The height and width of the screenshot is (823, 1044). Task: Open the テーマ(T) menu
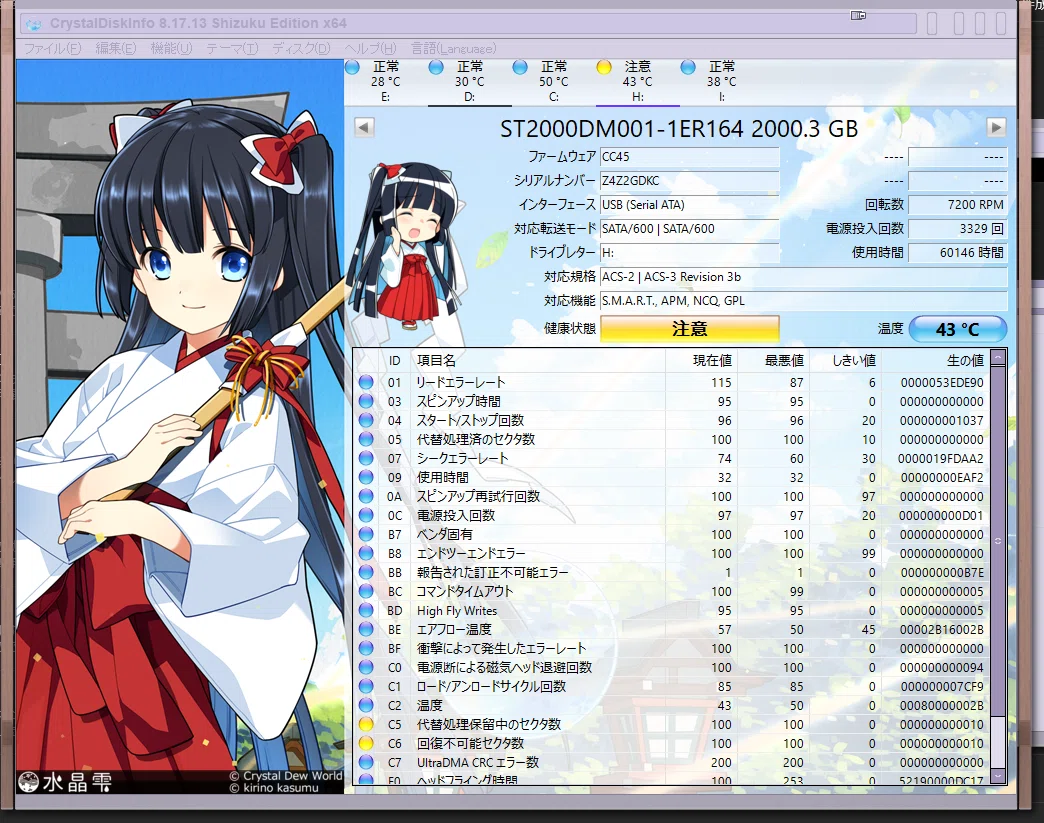pyautogui.click(x=232, y=49)
